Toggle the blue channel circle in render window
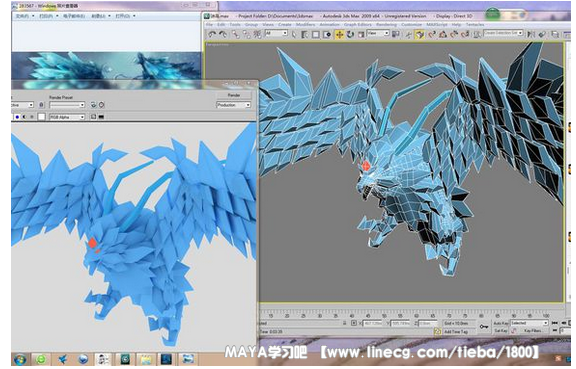This screenshot has height=369, width=576. (x=17, y=117)
